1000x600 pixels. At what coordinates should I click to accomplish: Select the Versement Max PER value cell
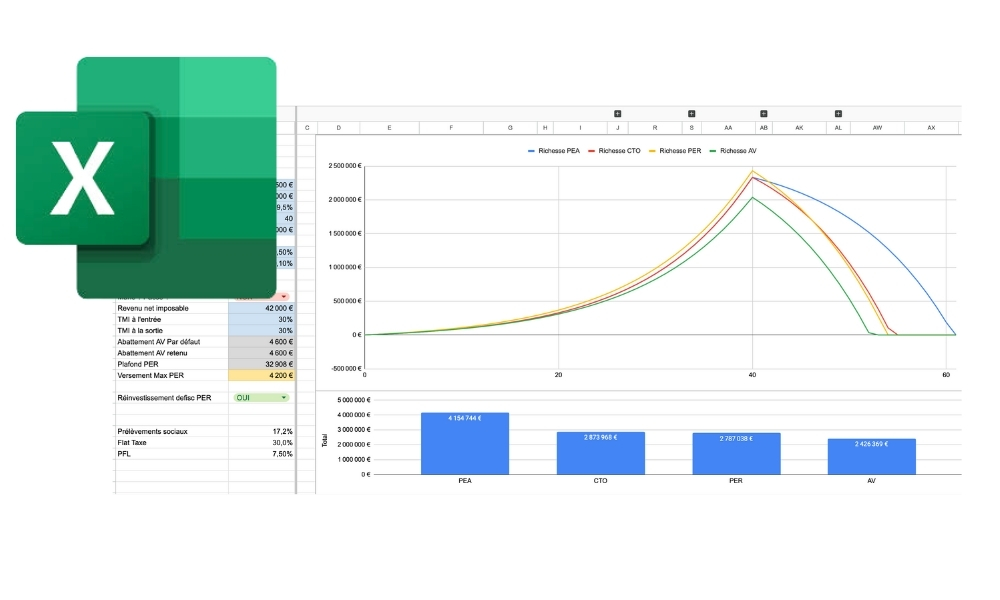click(261, 375)
